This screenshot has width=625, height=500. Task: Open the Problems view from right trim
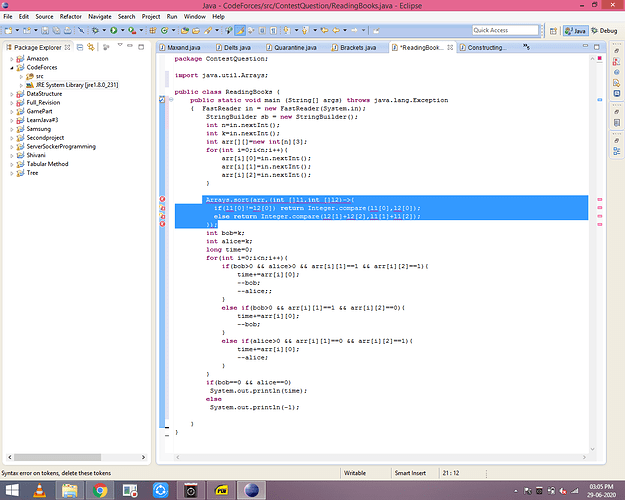click(617, 61)
